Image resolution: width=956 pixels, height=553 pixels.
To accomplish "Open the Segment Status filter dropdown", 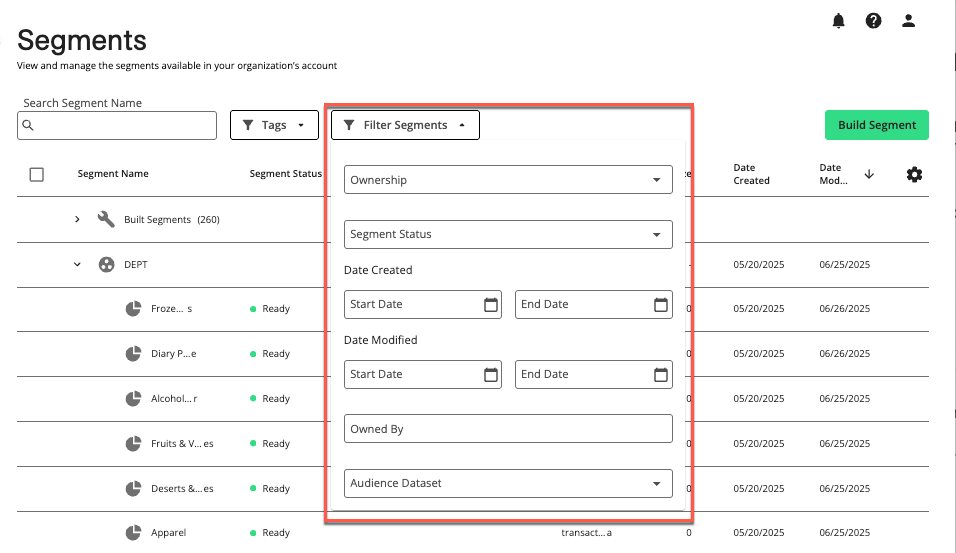I will (508, 234).
